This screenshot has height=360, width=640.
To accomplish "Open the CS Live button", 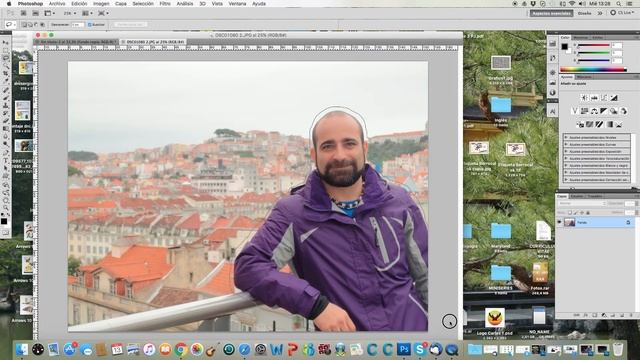I will coord(622,13).
